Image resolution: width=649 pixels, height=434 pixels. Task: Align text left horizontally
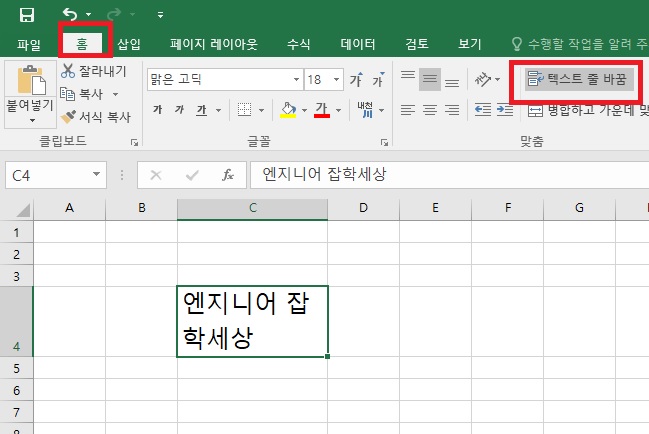point(408,110)
